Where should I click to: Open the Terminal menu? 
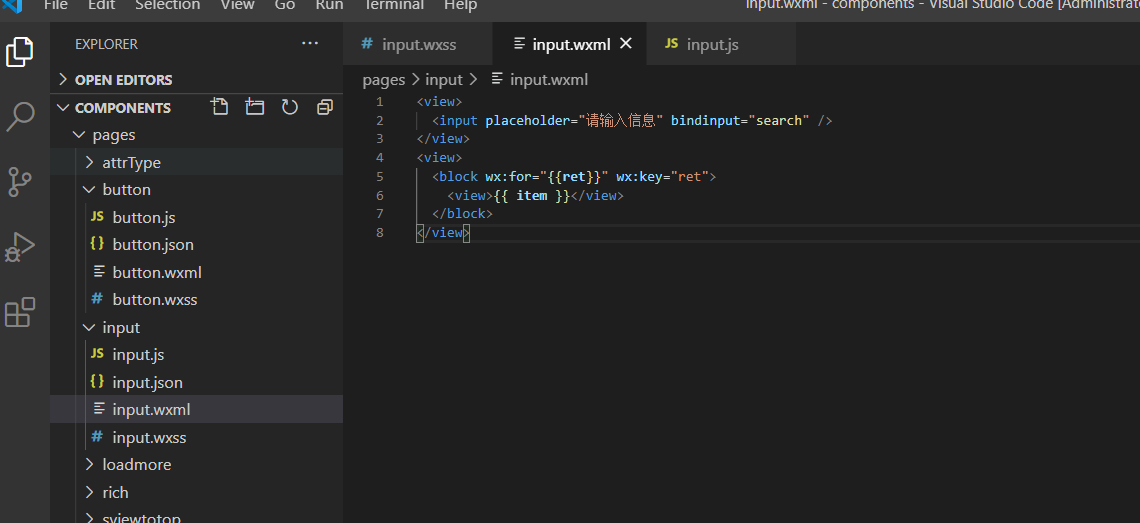click(393, 6)
